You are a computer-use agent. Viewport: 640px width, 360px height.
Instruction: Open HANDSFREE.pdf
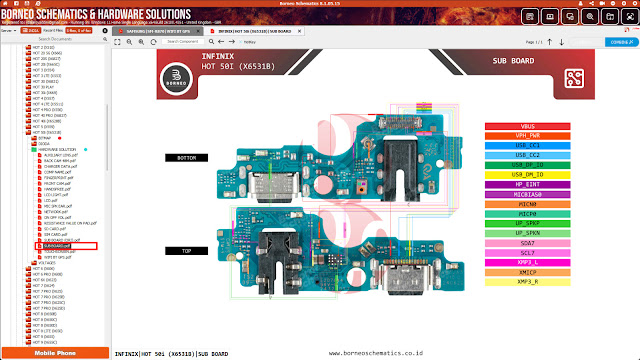coord(57,189)
